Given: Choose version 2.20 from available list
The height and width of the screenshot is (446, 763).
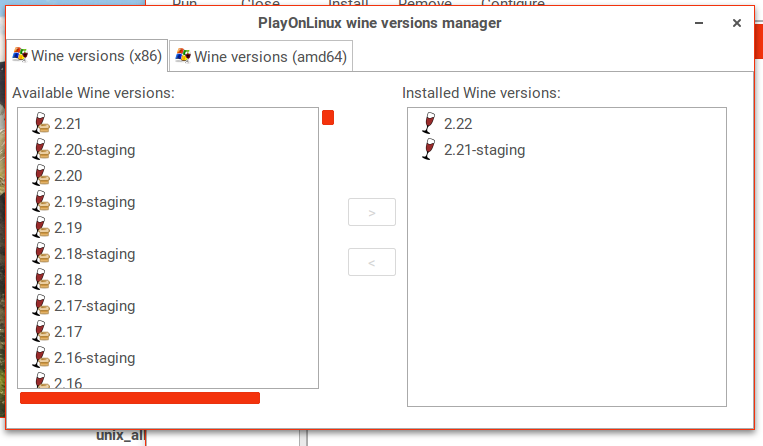Looking at the screenshot, I should coord(68,176).
